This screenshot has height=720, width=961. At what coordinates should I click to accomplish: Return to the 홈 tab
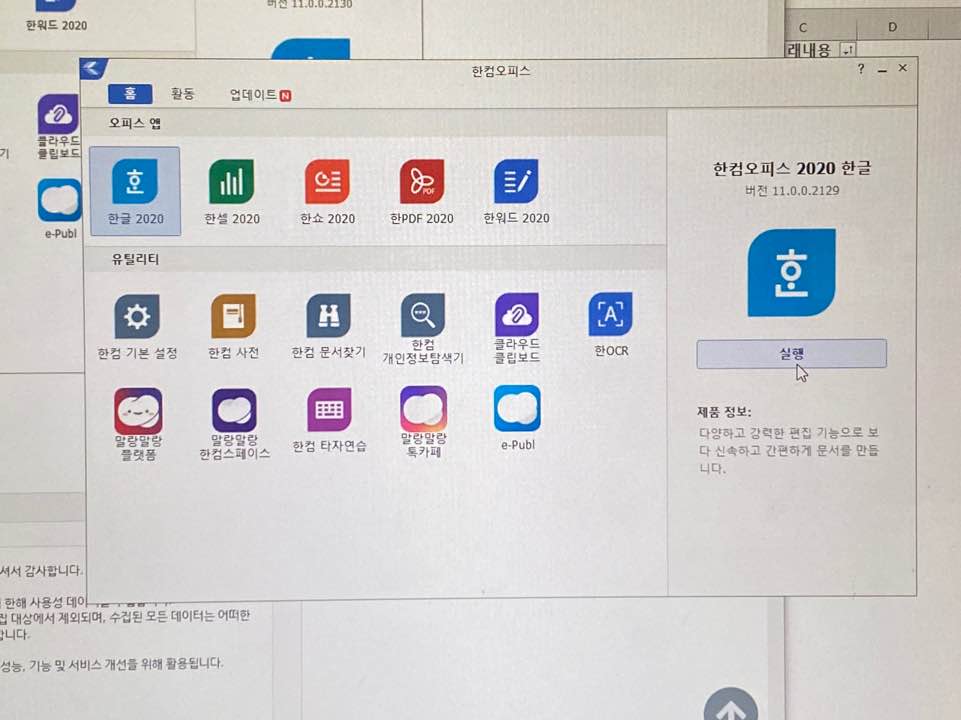(x=132, y=94)
